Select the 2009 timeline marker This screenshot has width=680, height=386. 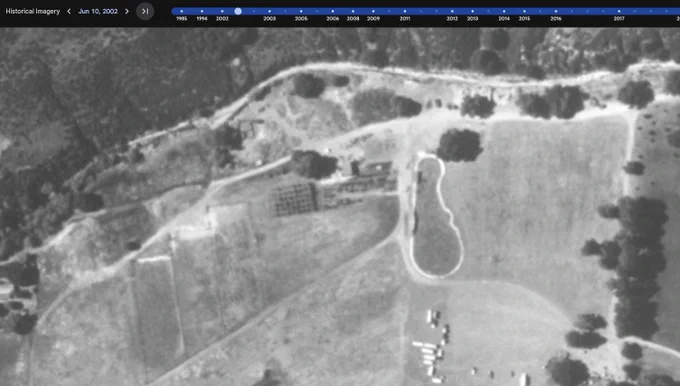pyautogui.click(x=373, y=11)
